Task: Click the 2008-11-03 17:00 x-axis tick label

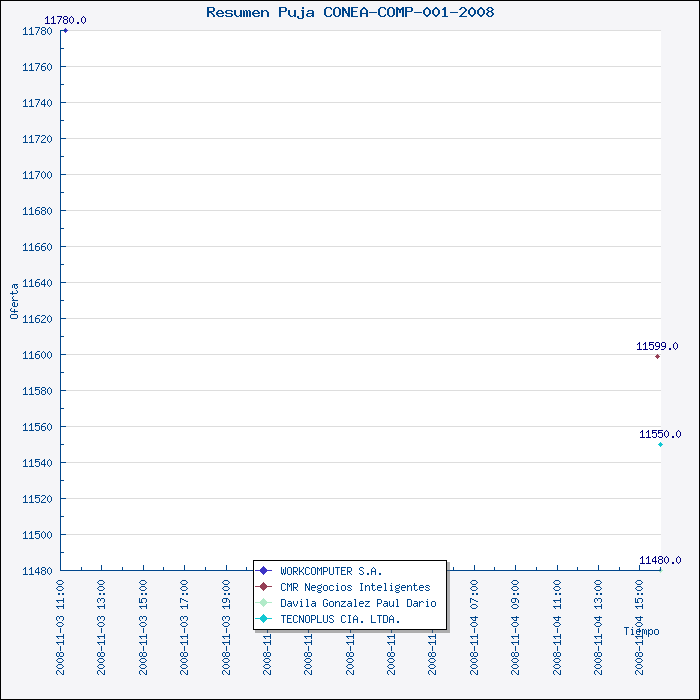Action: pyautogui.click(x=185, y=612)
